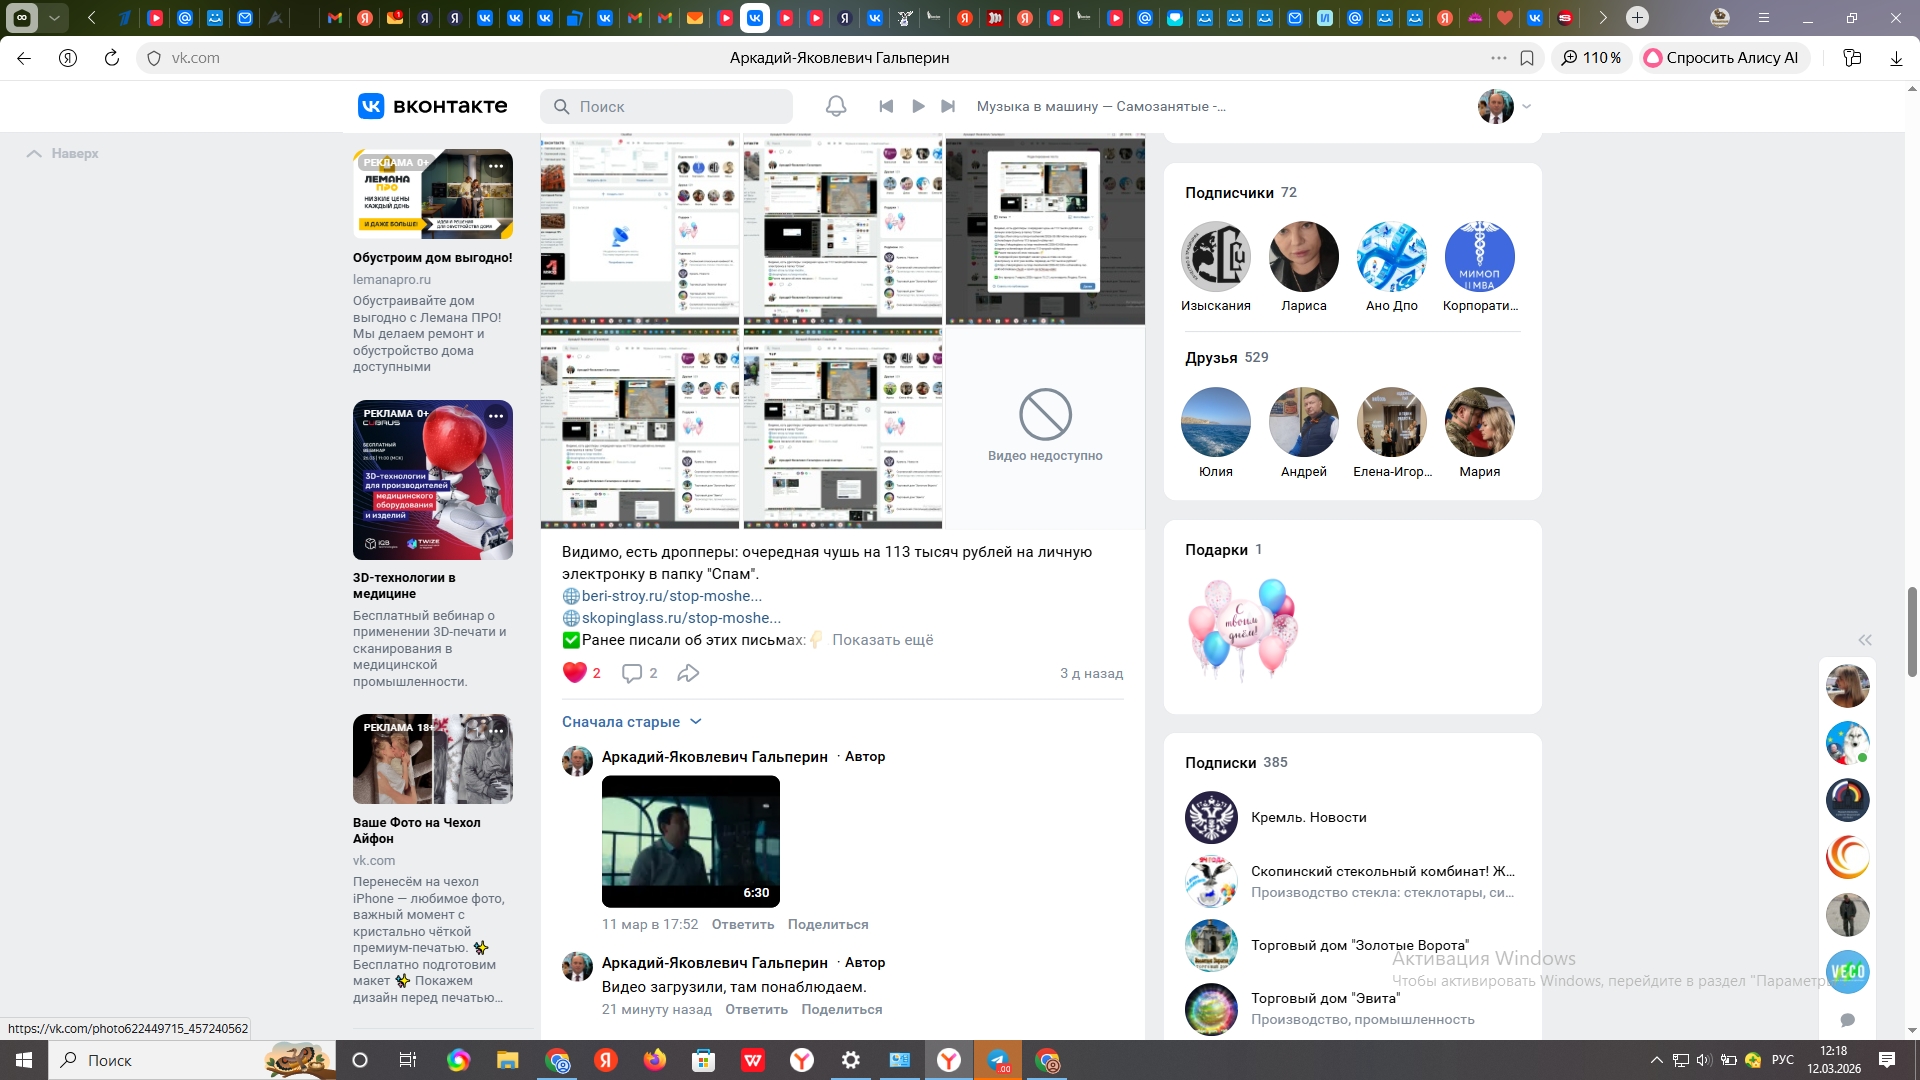The height and width of the screenshot is (1080, 1920).
Task: Click the browser zoom 110% indicator
Action: tap(1592, 58)
